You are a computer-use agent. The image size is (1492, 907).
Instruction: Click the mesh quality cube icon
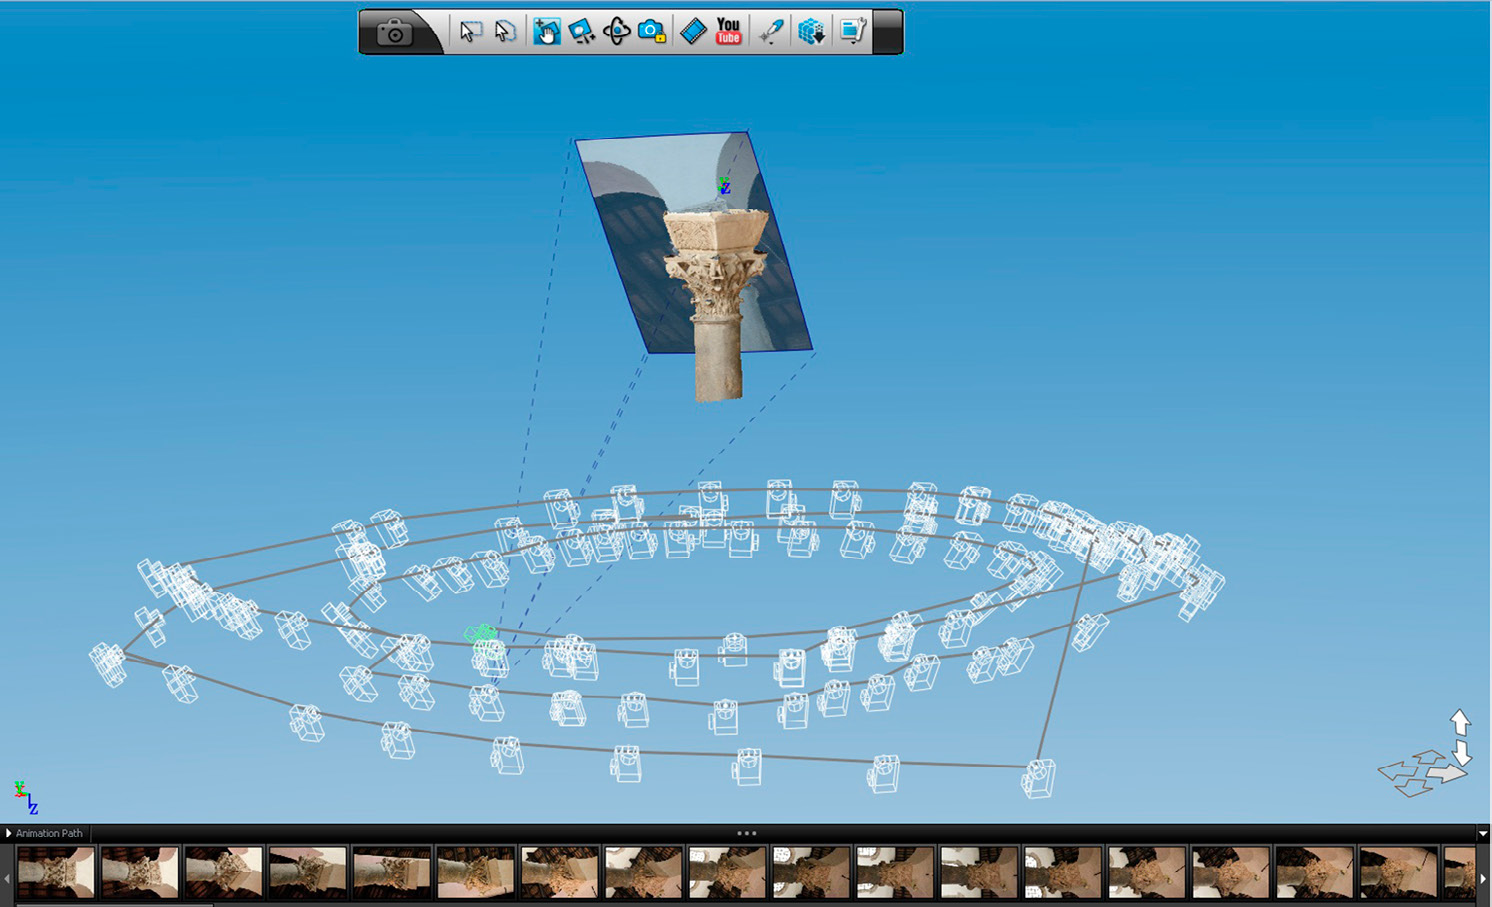[811, 31]
